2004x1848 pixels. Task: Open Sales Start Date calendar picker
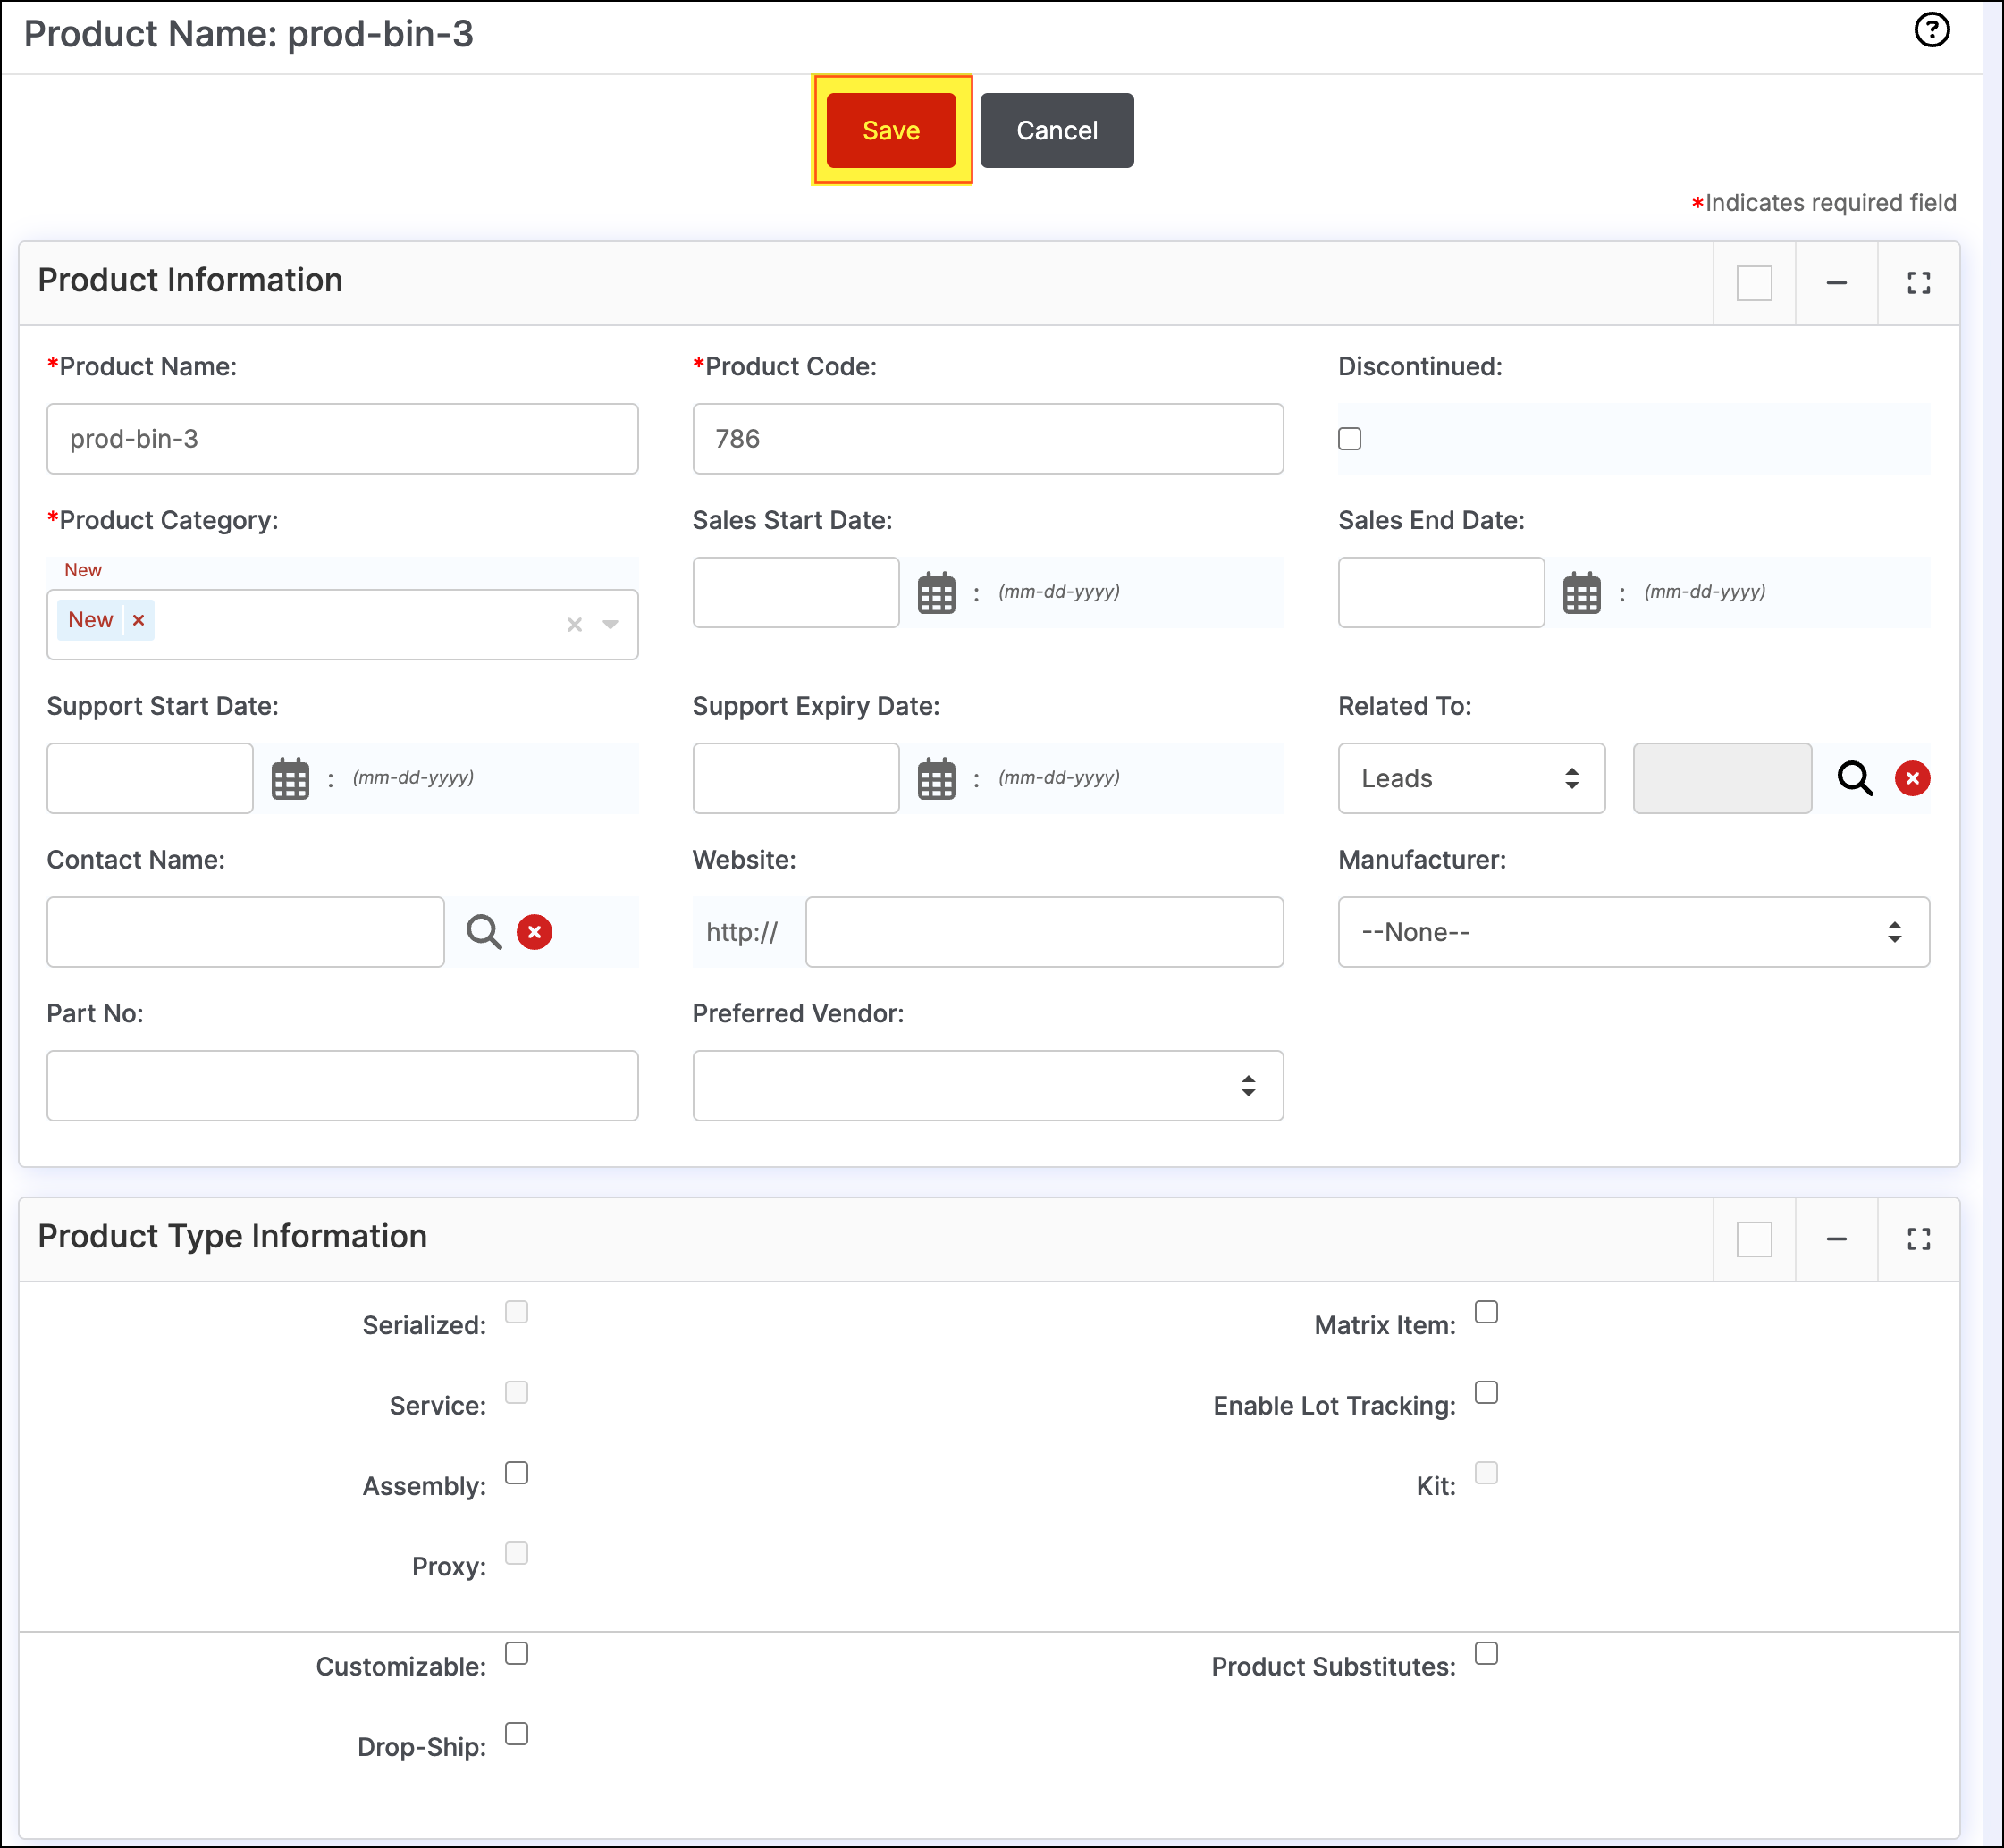click(x=936, y=593)
